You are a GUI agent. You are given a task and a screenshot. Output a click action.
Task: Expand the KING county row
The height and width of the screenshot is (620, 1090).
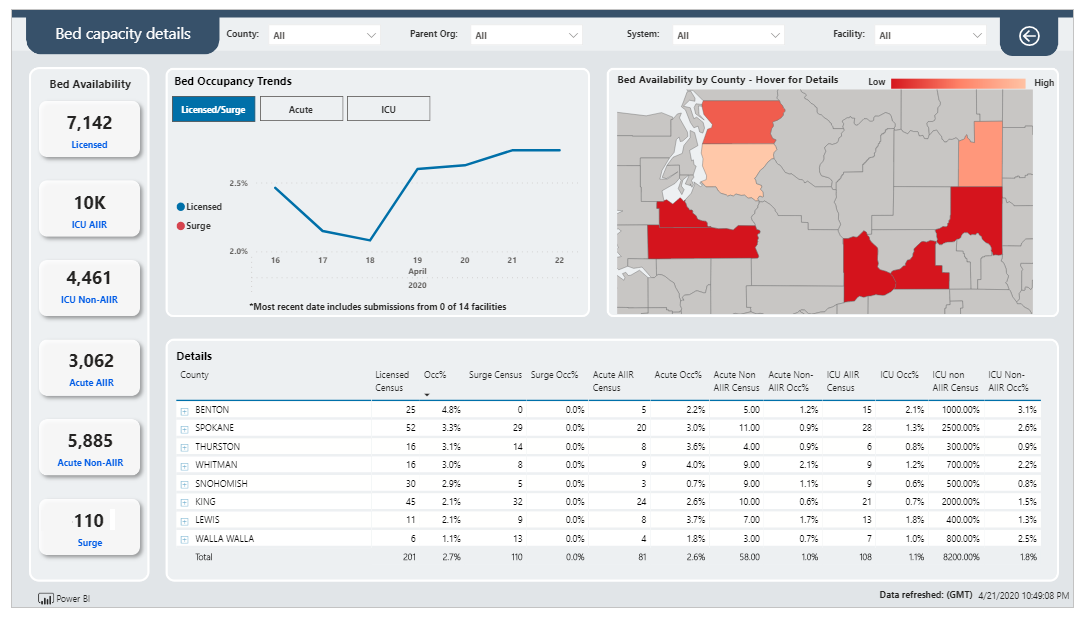[184, 503]
